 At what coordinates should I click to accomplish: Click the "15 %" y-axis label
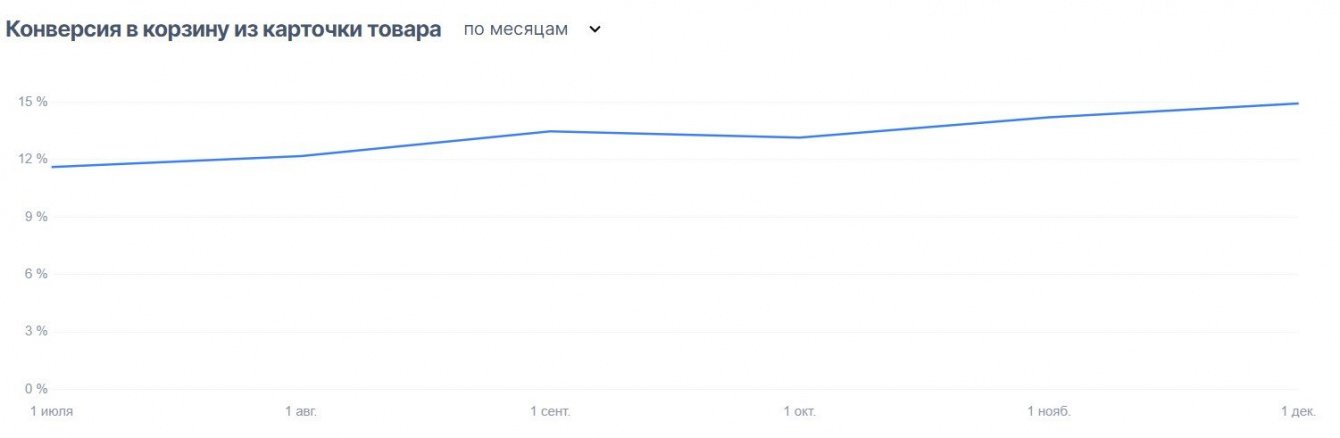[32, 102]
